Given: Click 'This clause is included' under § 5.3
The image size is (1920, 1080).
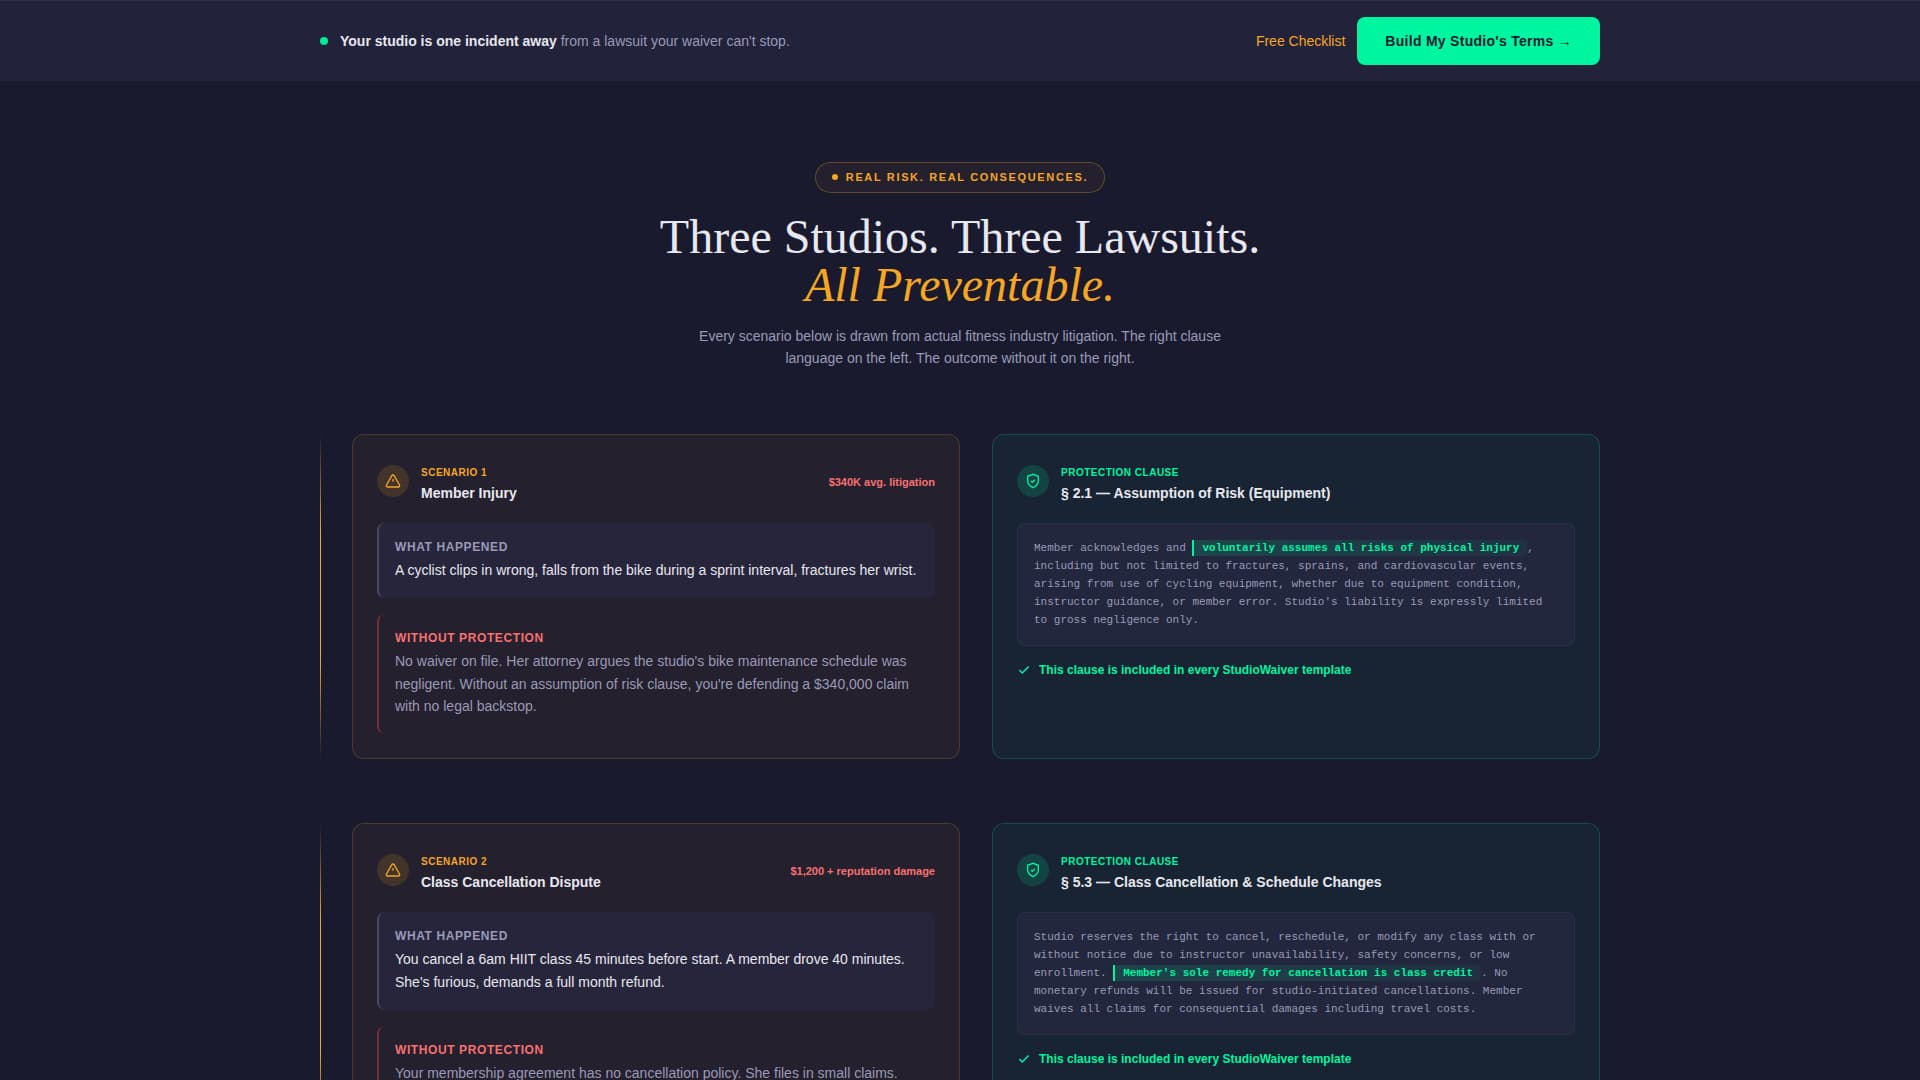Looking at the screenshot, I should coord(1195,1059).
